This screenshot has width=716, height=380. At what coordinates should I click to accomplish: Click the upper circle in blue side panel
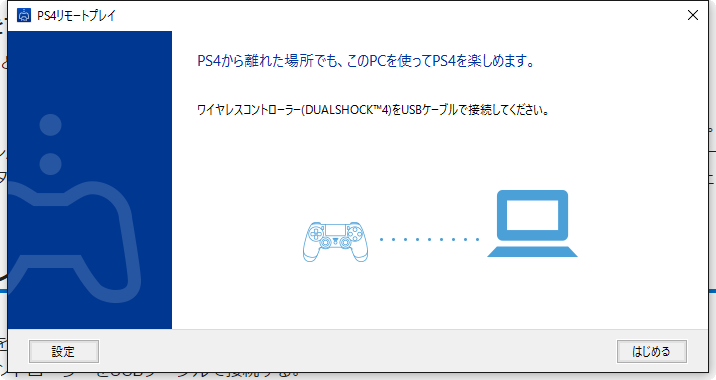click(x=50, y=125)
